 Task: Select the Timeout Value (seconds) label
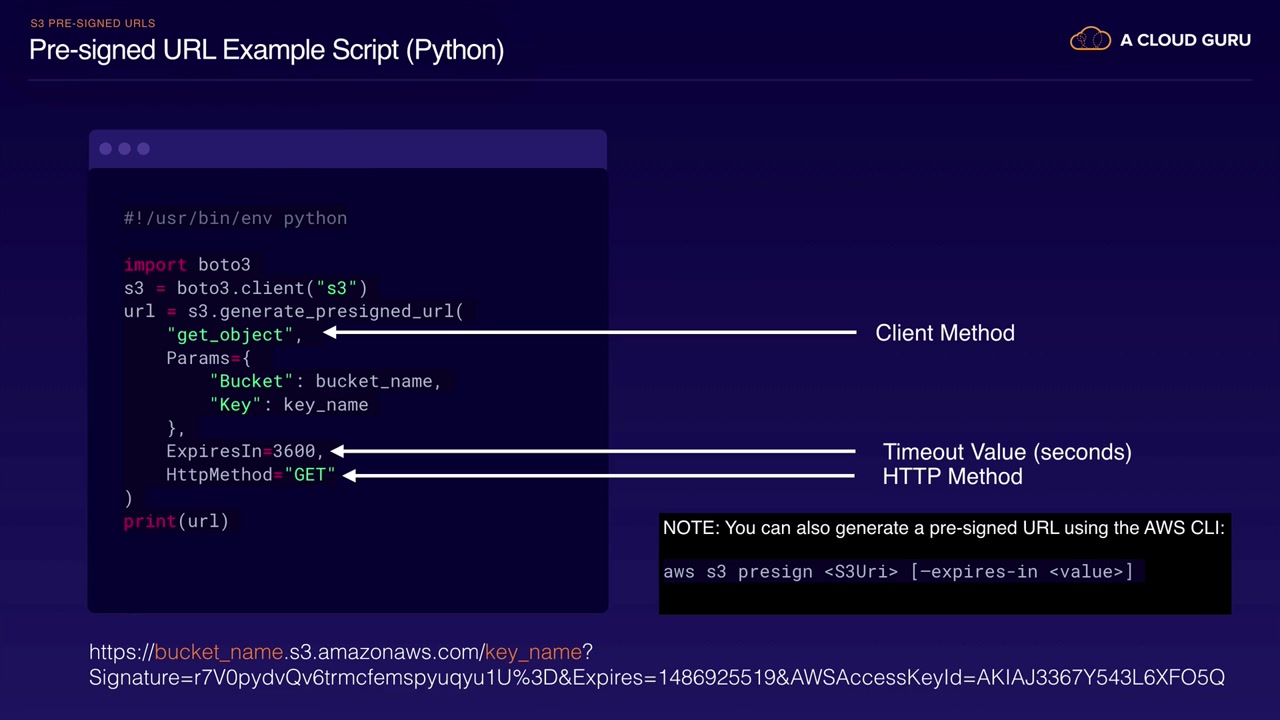[x=1007, y=452]
